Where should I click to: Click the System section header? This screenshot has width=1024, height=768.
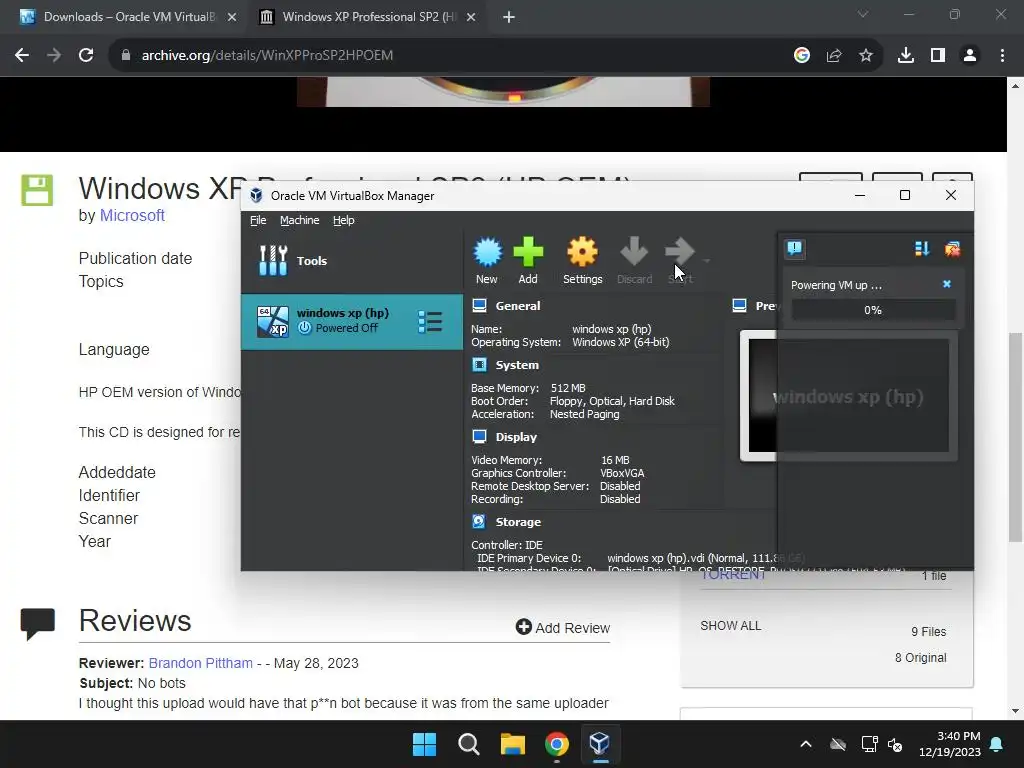[x=517, y=365]
